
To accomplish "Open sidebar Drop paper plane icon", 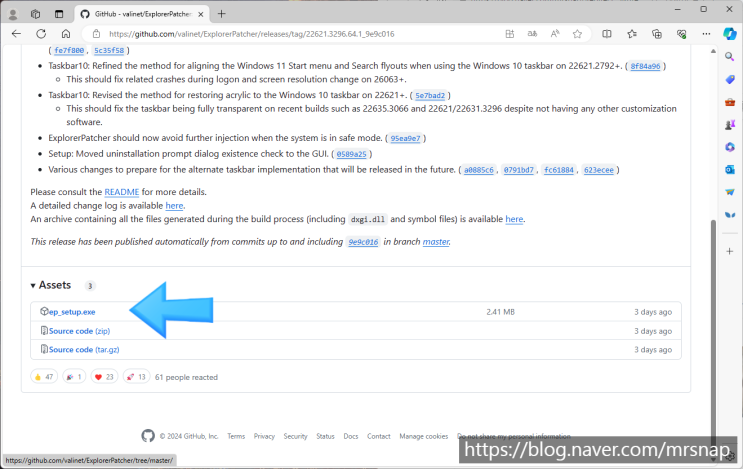I will click(x=730, y=192).
